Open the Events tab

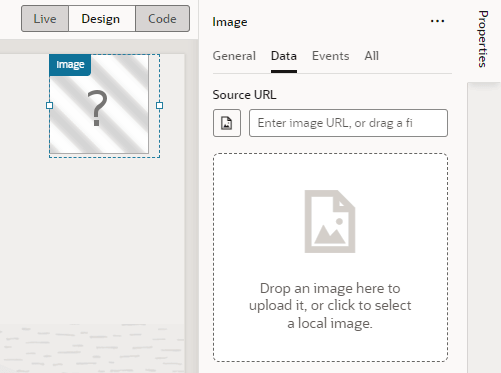(330, 56)
